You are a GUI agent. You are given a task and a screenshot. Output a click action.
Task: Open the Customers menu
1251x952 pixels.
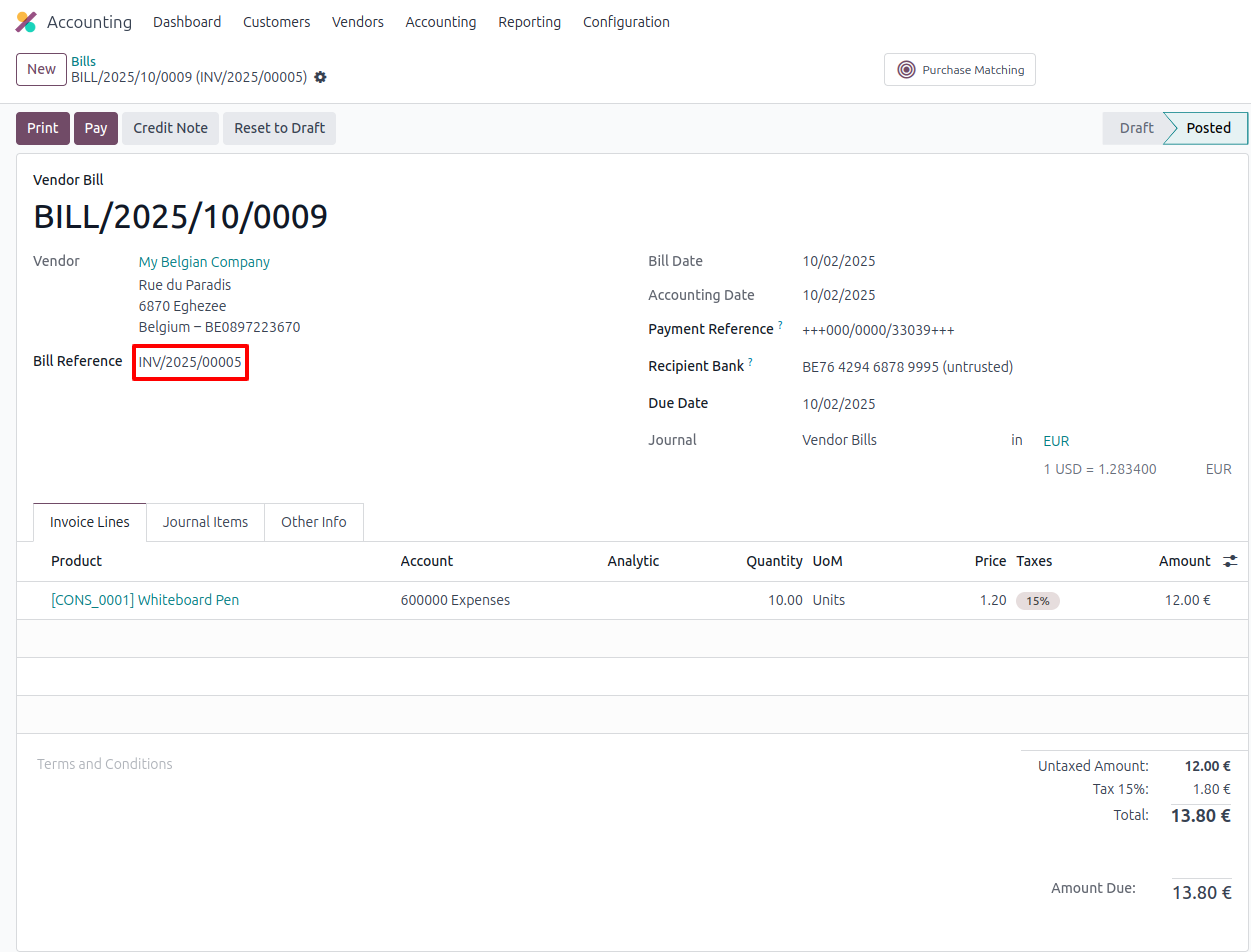pyautogui.click(x=277, y=22)
